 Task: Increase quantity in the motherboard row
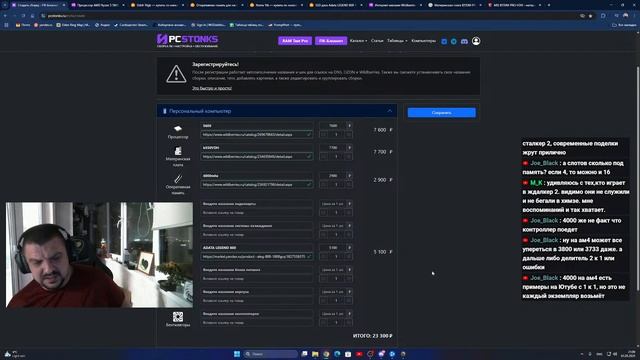click(348, 156)
